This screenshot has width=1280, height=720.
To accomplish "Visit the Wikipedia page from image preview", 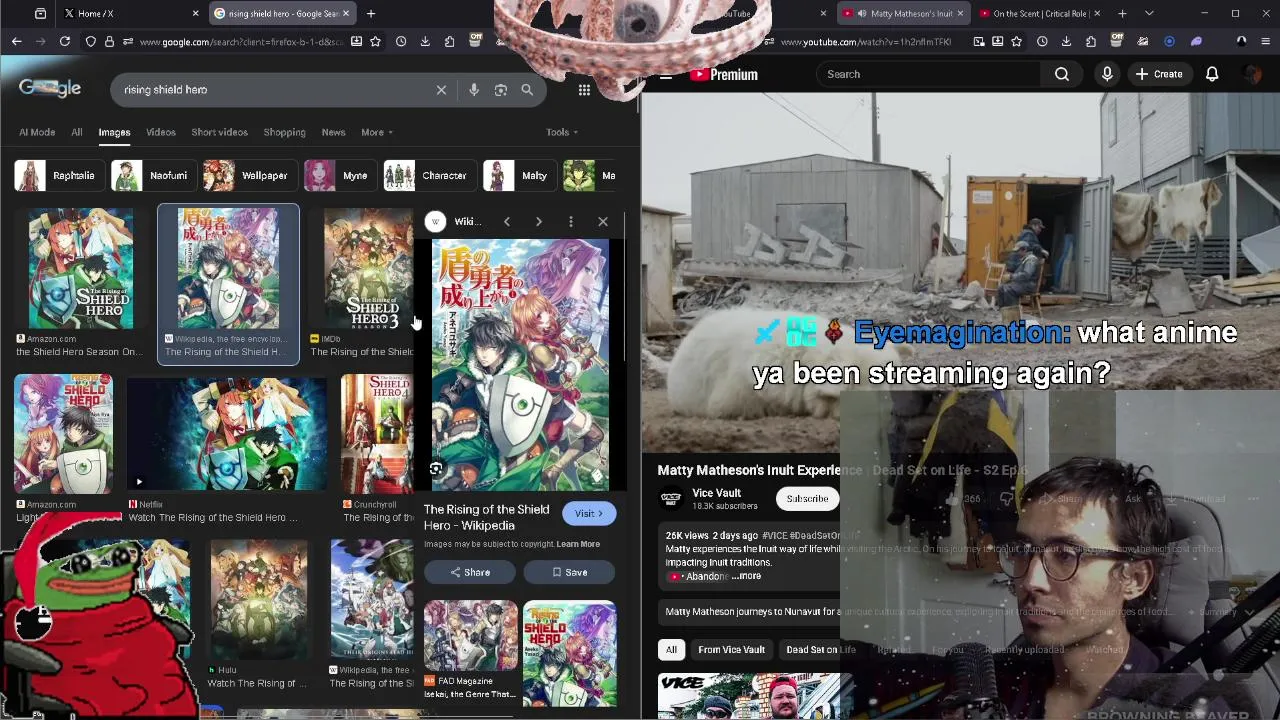I will 589,513.
